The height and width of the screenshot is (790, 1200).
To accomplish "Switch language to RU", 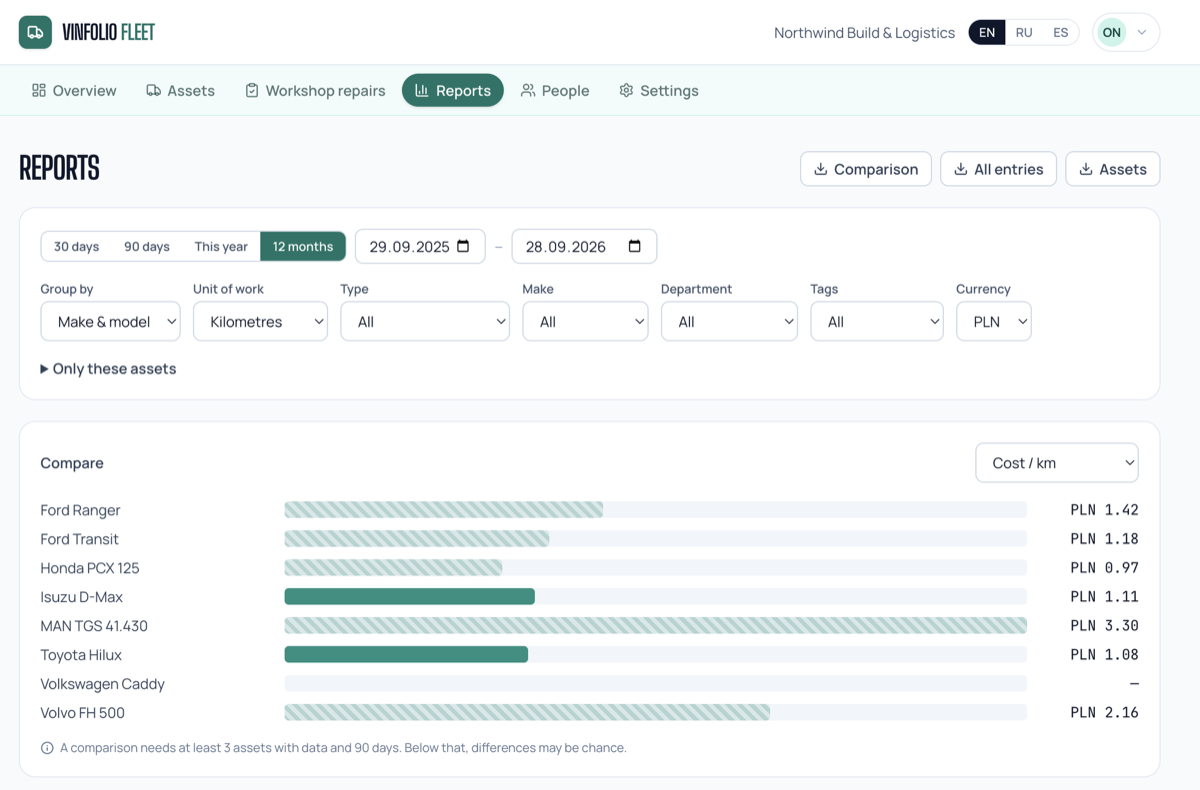I will click(x=1024, y=32).
